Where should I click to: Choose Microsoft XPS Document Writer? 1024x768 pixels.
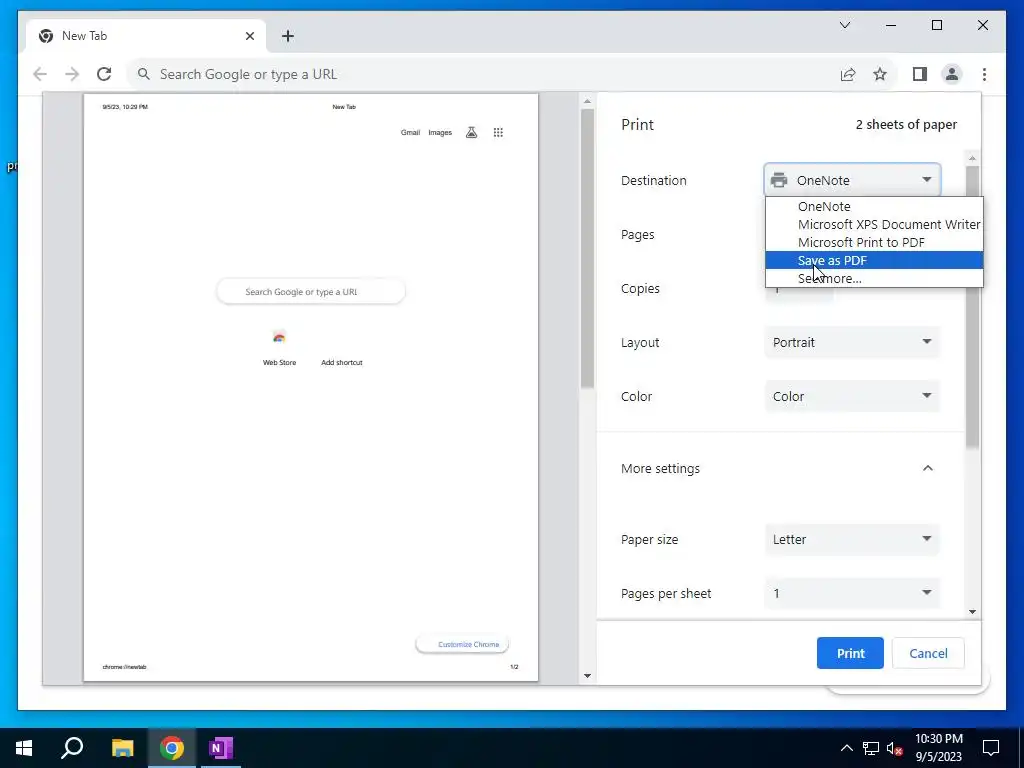point(874,224)
